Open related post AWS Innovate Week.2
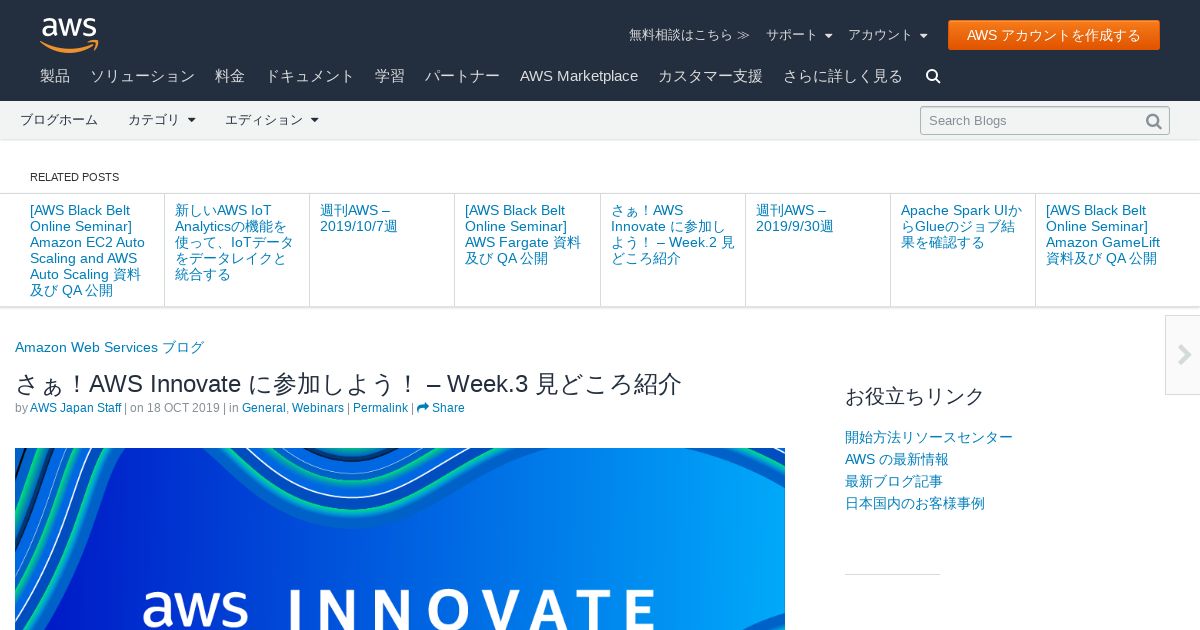Image resolution: width=1200 pixels, height=630 pixels. [672, 234]
